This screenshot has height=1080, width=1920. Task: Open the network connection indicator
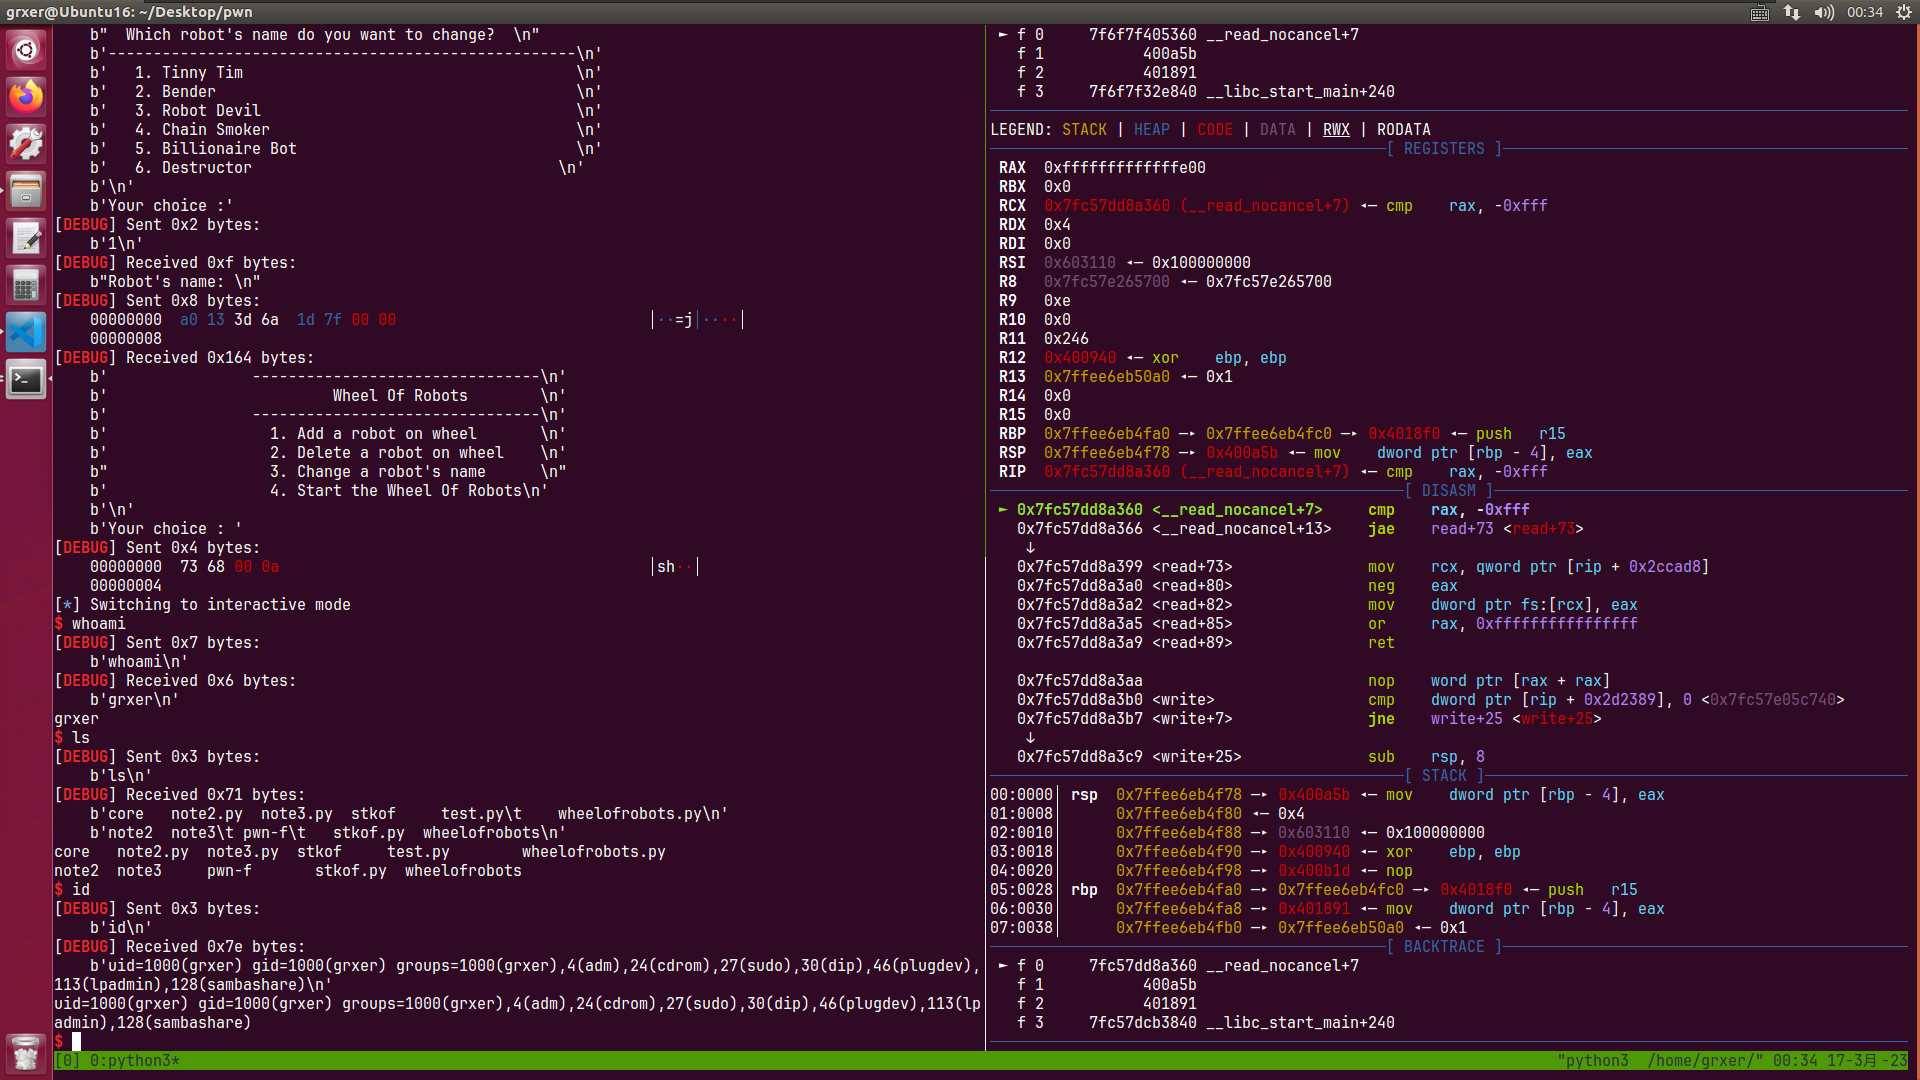(1792, 12)
